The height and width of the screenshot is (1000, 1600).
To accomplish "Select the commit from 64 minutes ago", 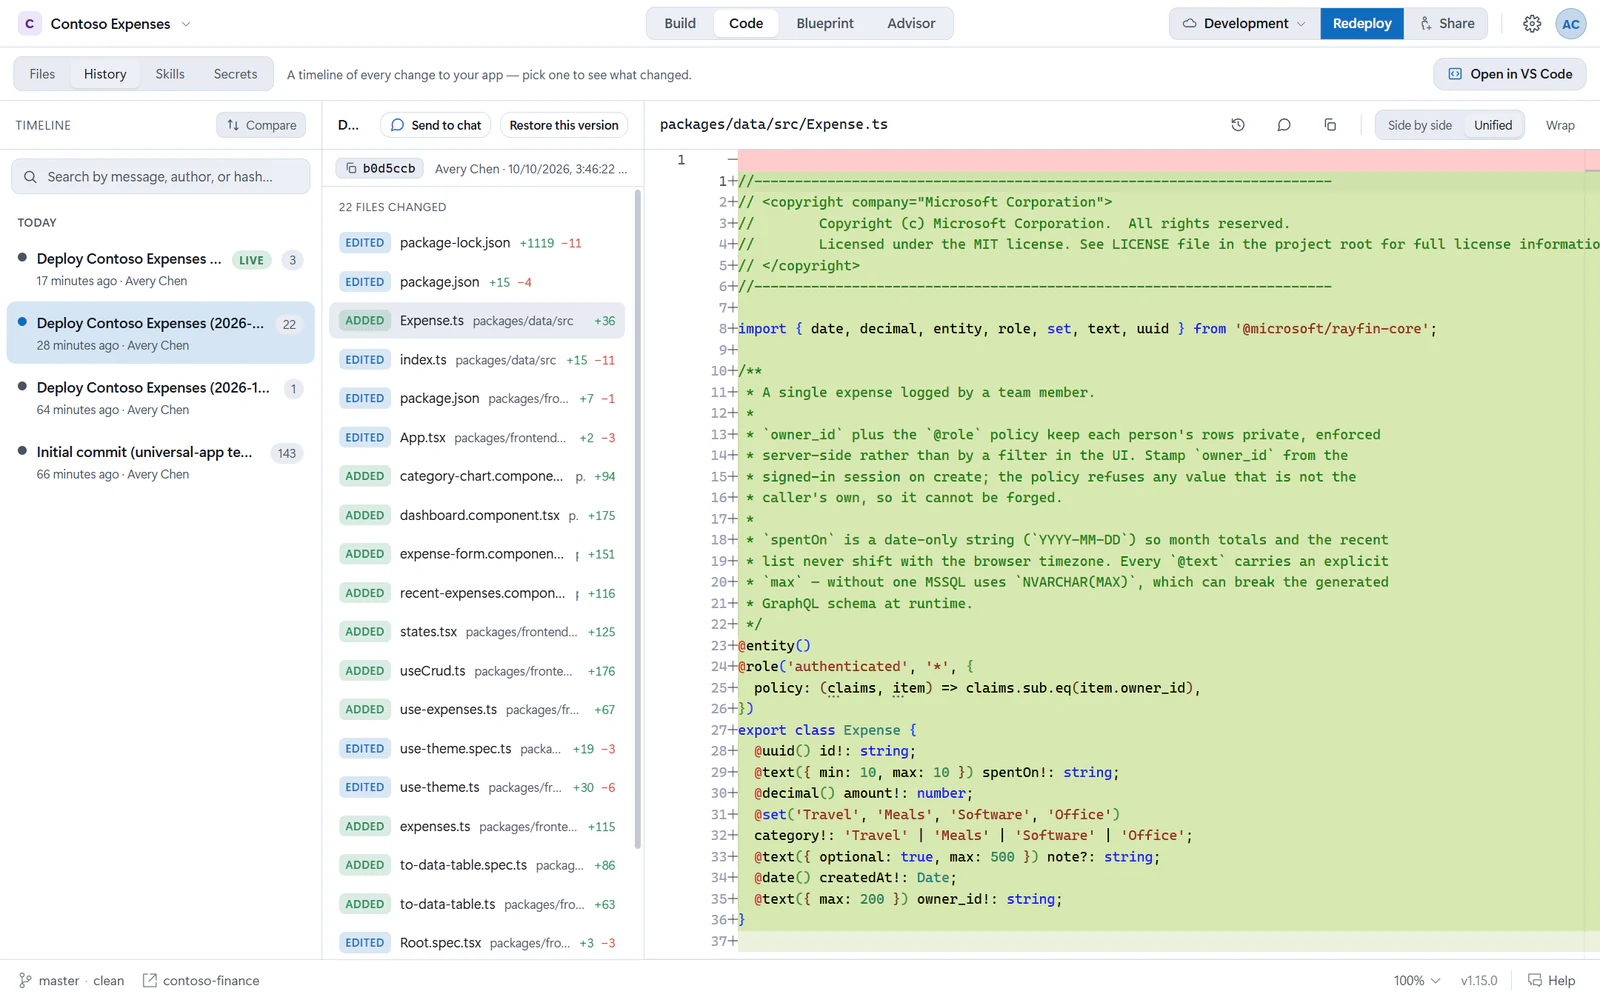I will pos(160,398).
